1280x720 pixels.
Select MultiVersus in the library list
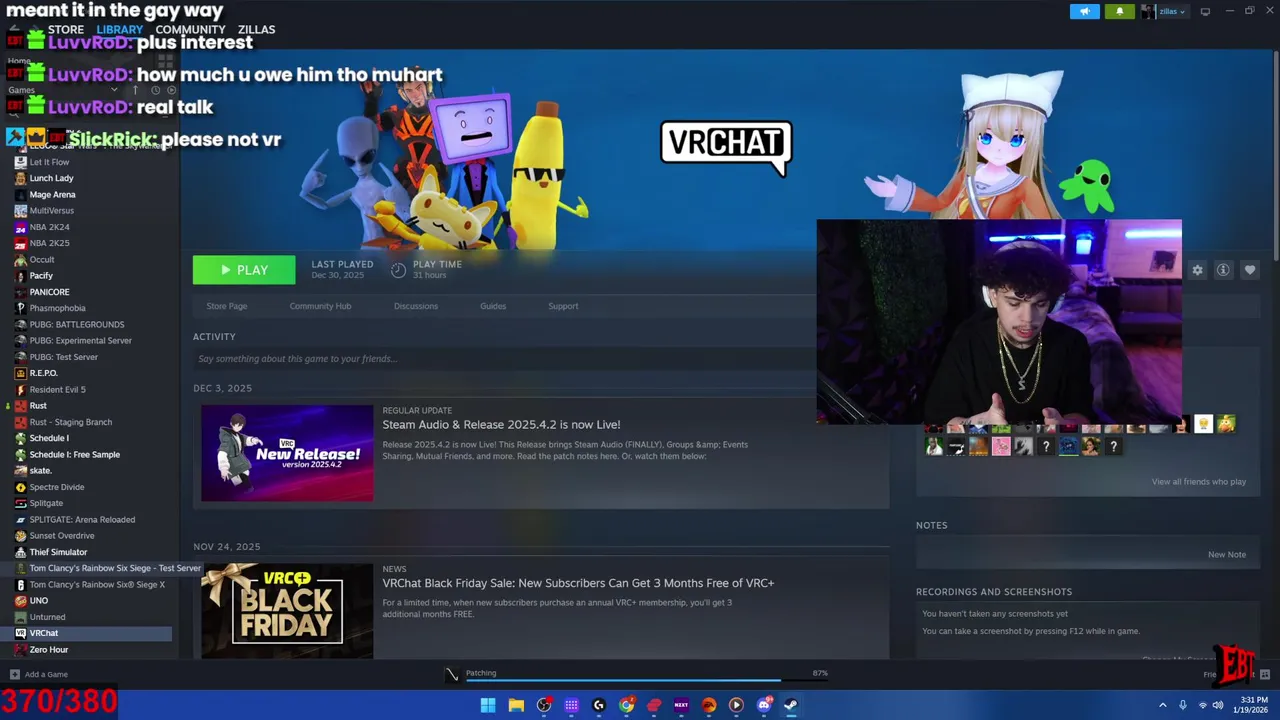click(x=52, y=211)
